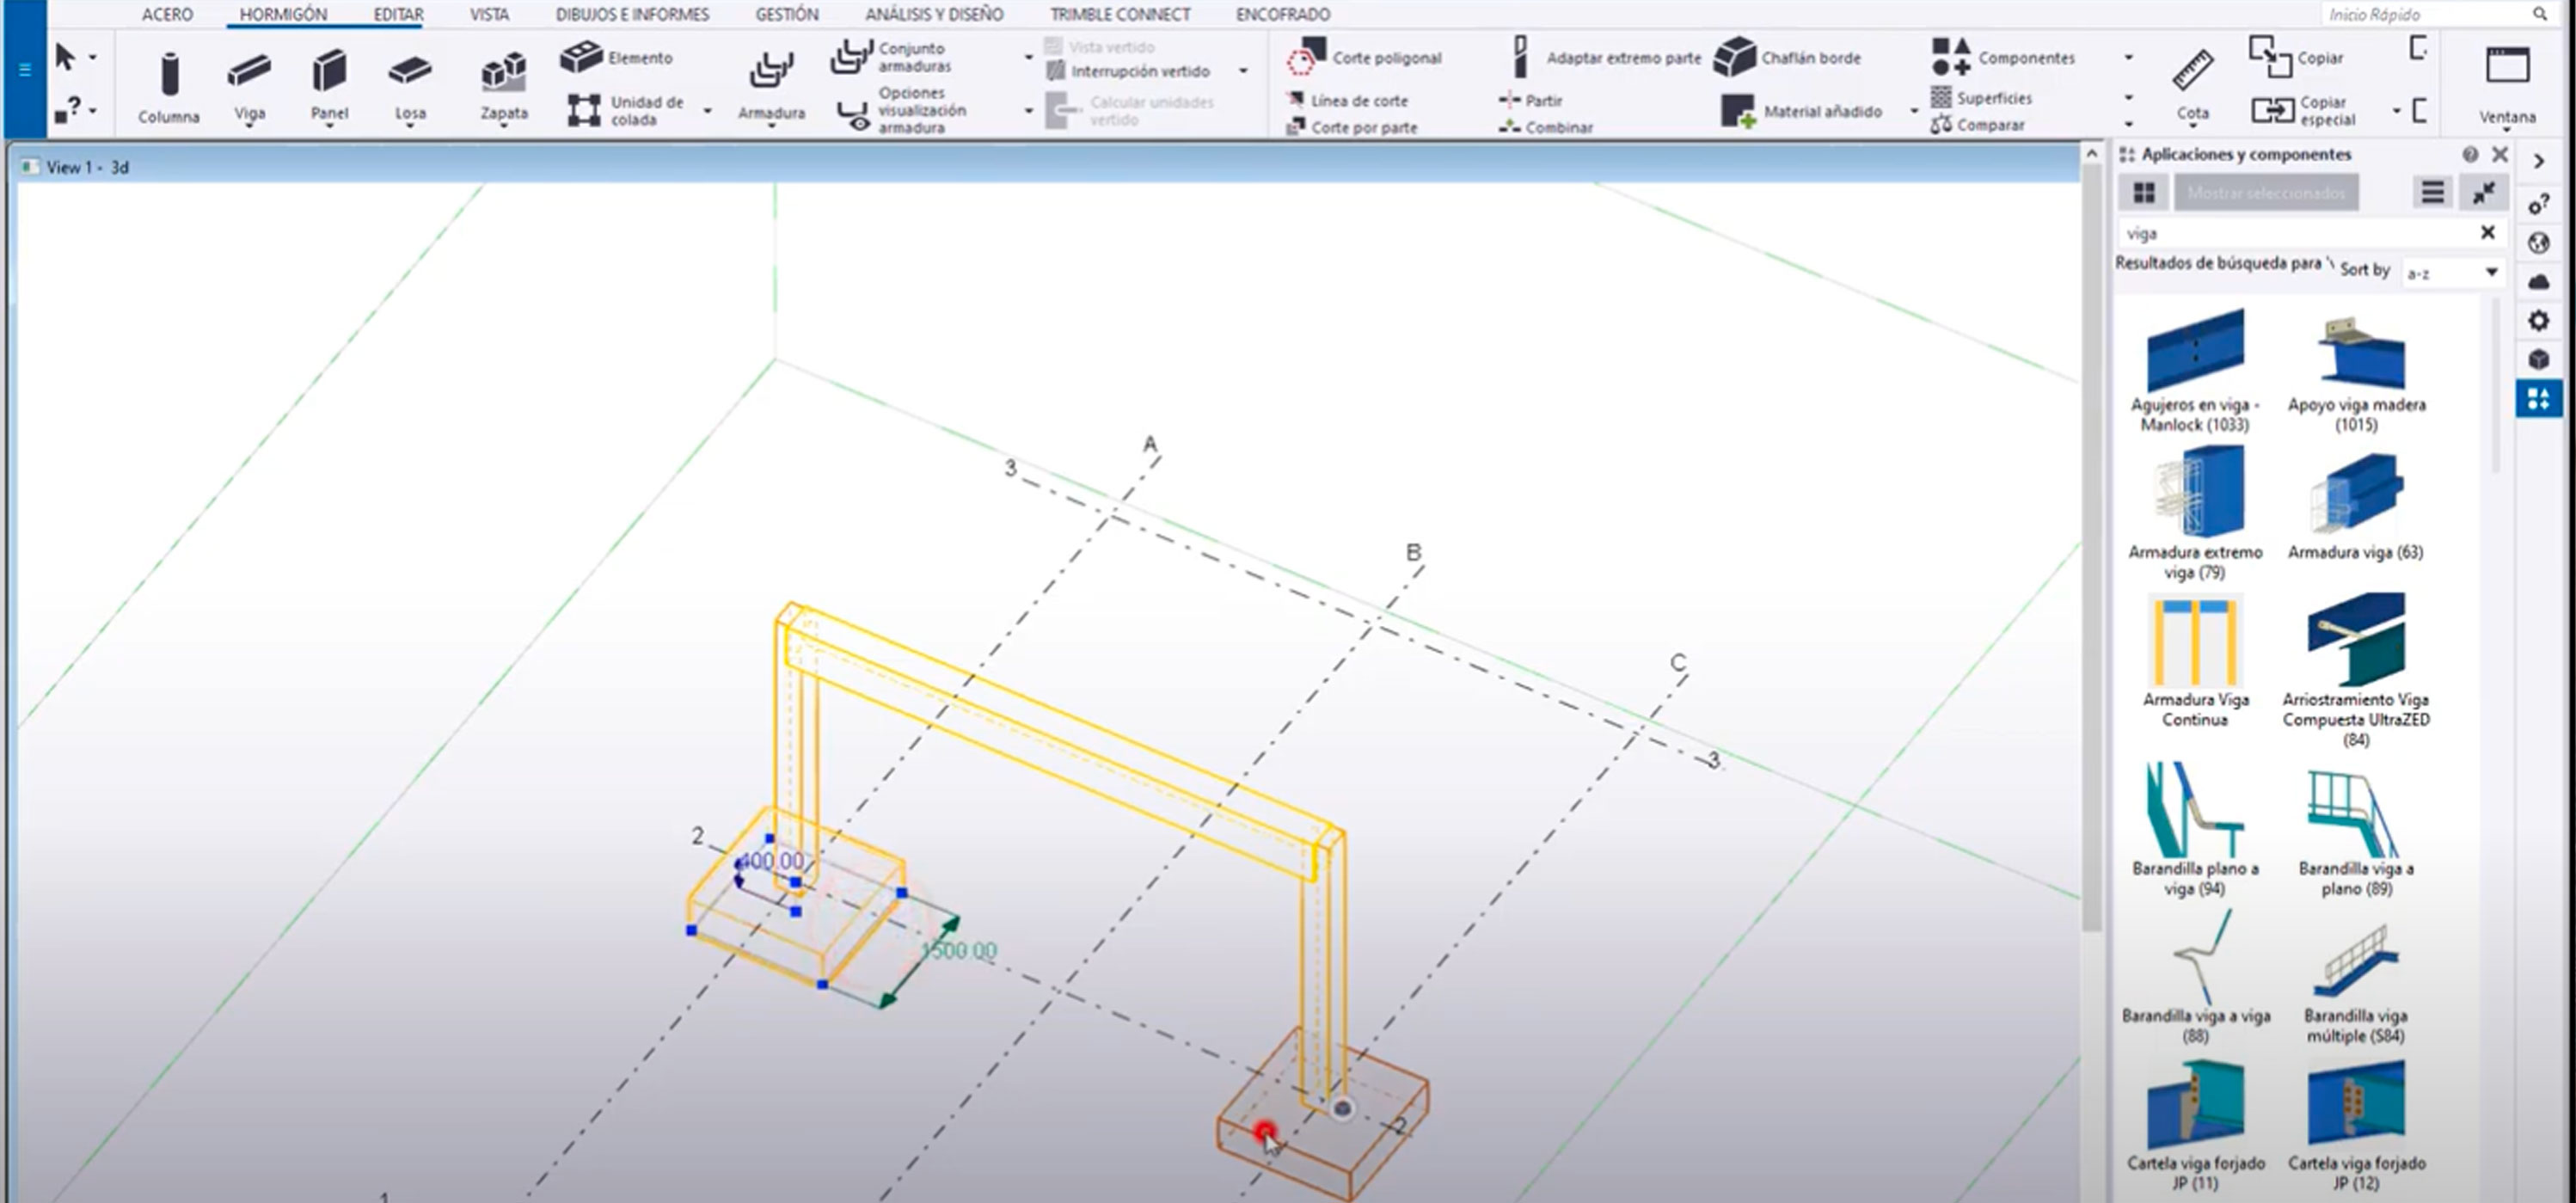Select the Armadura viga (63) component thumbnail
This screenshot has width=2576, height=1203.
coord(2356,492)
